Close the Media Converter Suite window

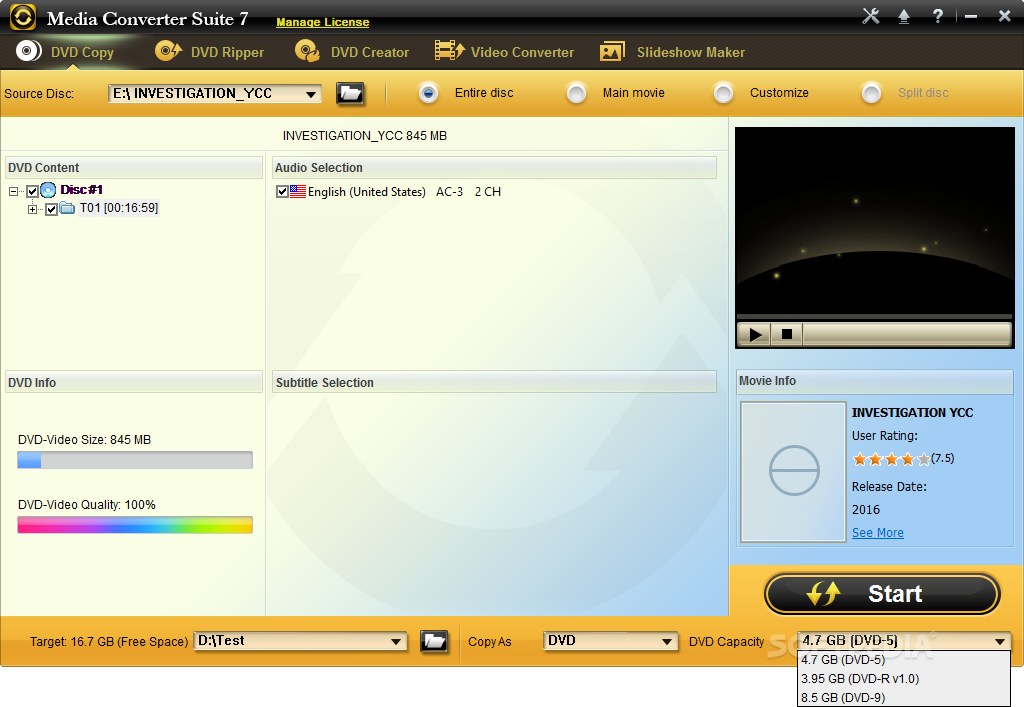pyautogui.click(x=1004, y=16)
